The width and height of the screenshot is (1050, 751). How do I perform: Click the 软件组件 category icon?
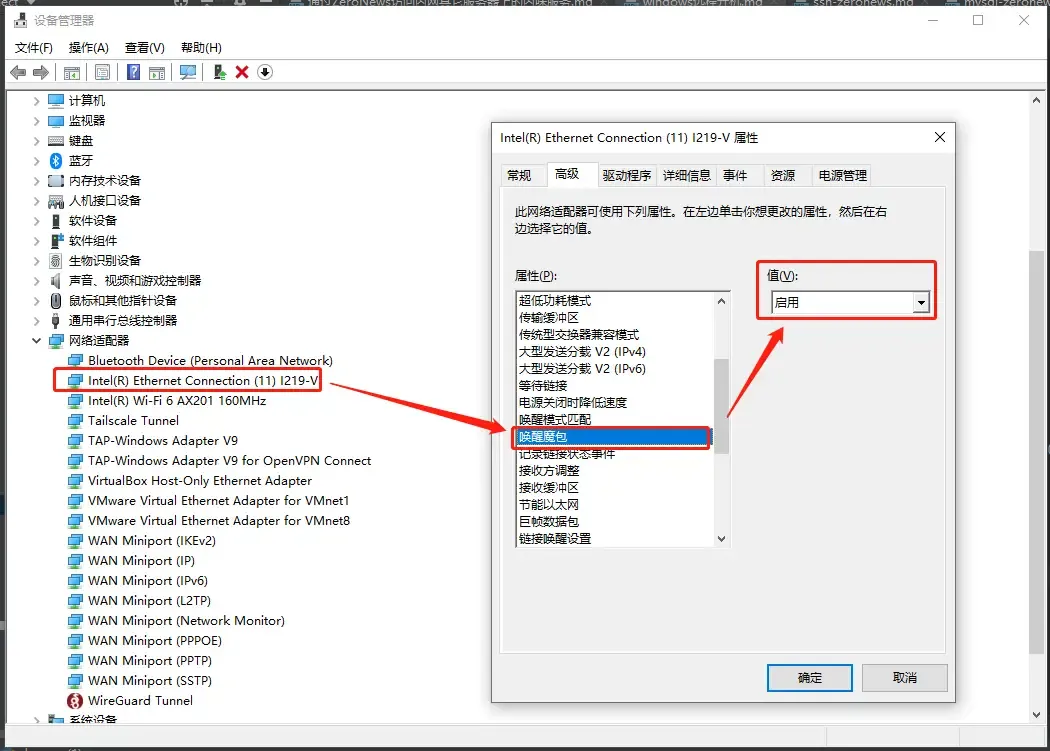[57, 241]
